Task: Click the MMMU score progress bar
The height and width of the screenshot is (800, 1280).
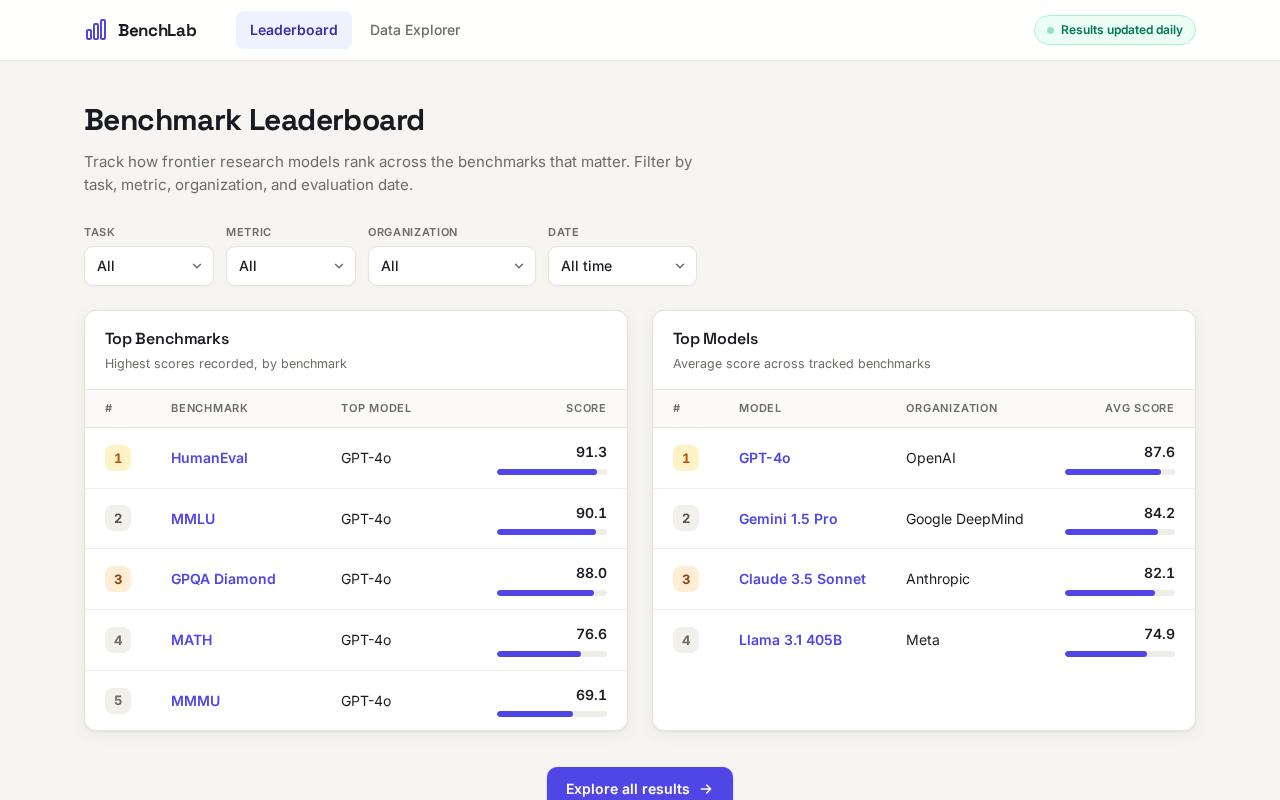Action: point(552,714)
